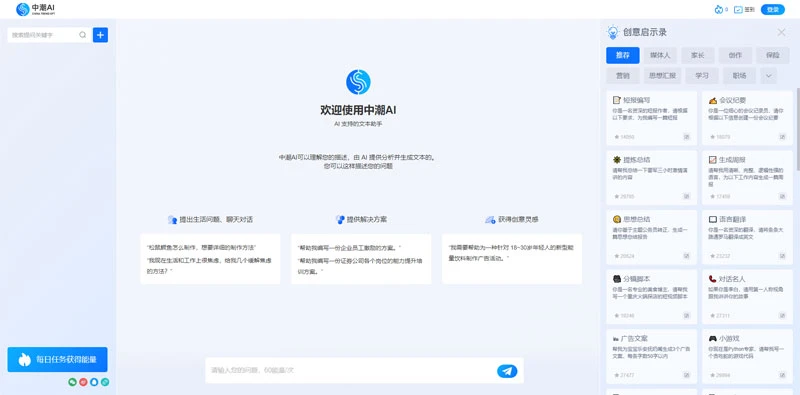The image size is (800, 395).
Task: Open the 会议纪要 prompt card
Action: [x=747, y=118]
